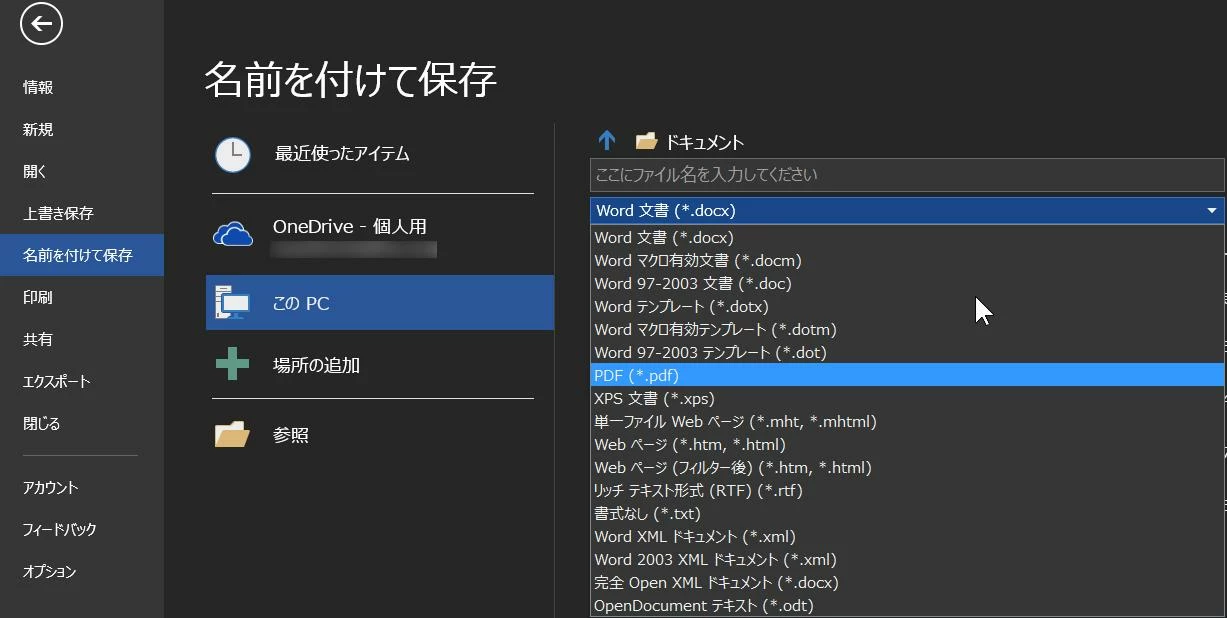Click the clock icon for recent items
The height and width of the screenshot is (618, 1227).
pyautogui.click(x=233, y=154)
